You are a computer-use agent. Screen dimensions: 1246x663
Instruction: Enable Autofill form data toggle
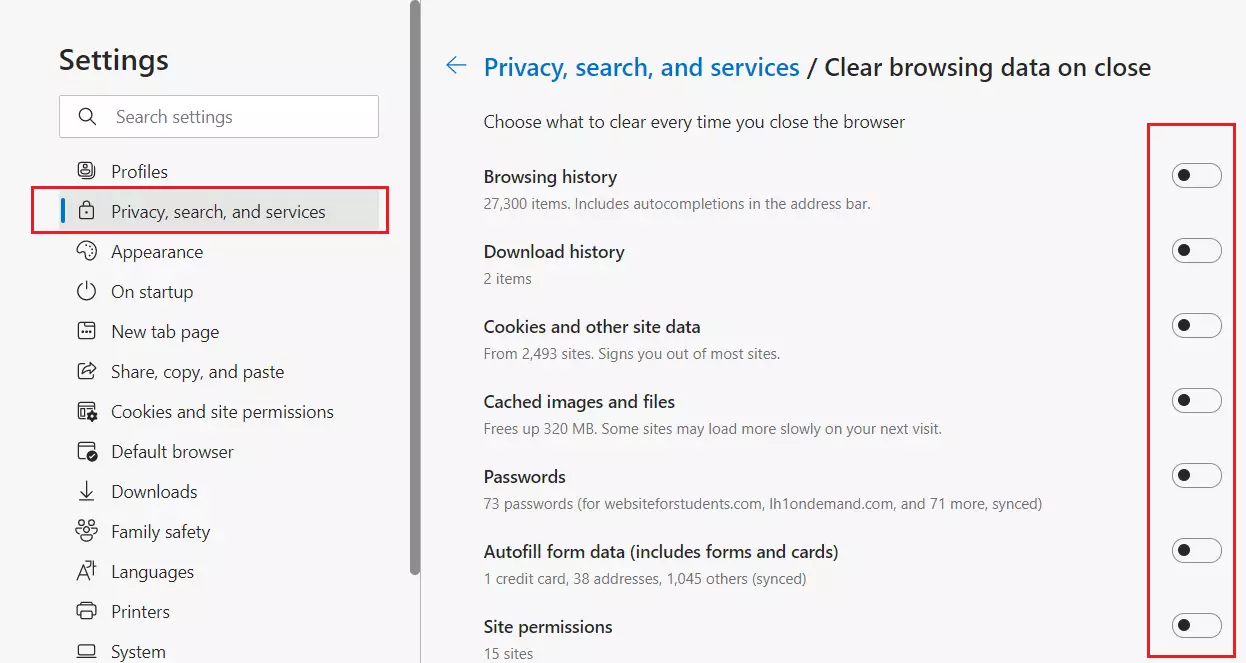(x=1196, y=551)
